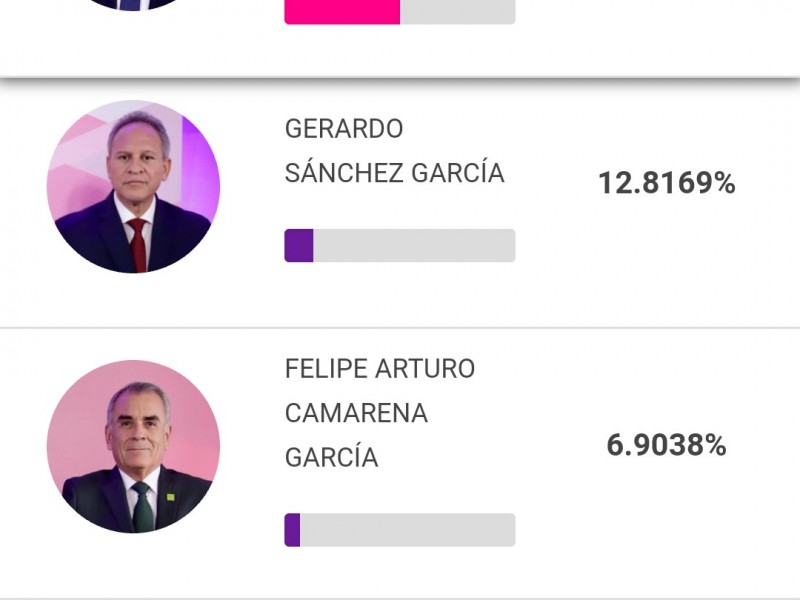Click the pink filled portion of top bar

coord(342,12)
